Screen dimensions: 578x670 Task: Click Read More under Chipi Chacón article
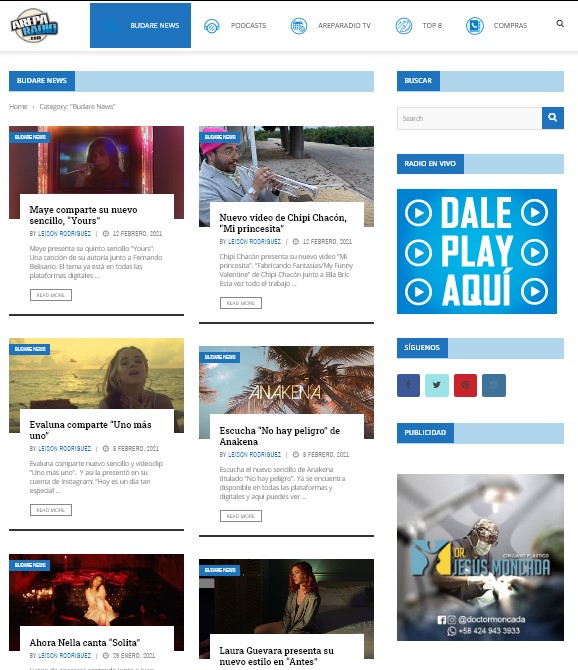click(241, 303)
